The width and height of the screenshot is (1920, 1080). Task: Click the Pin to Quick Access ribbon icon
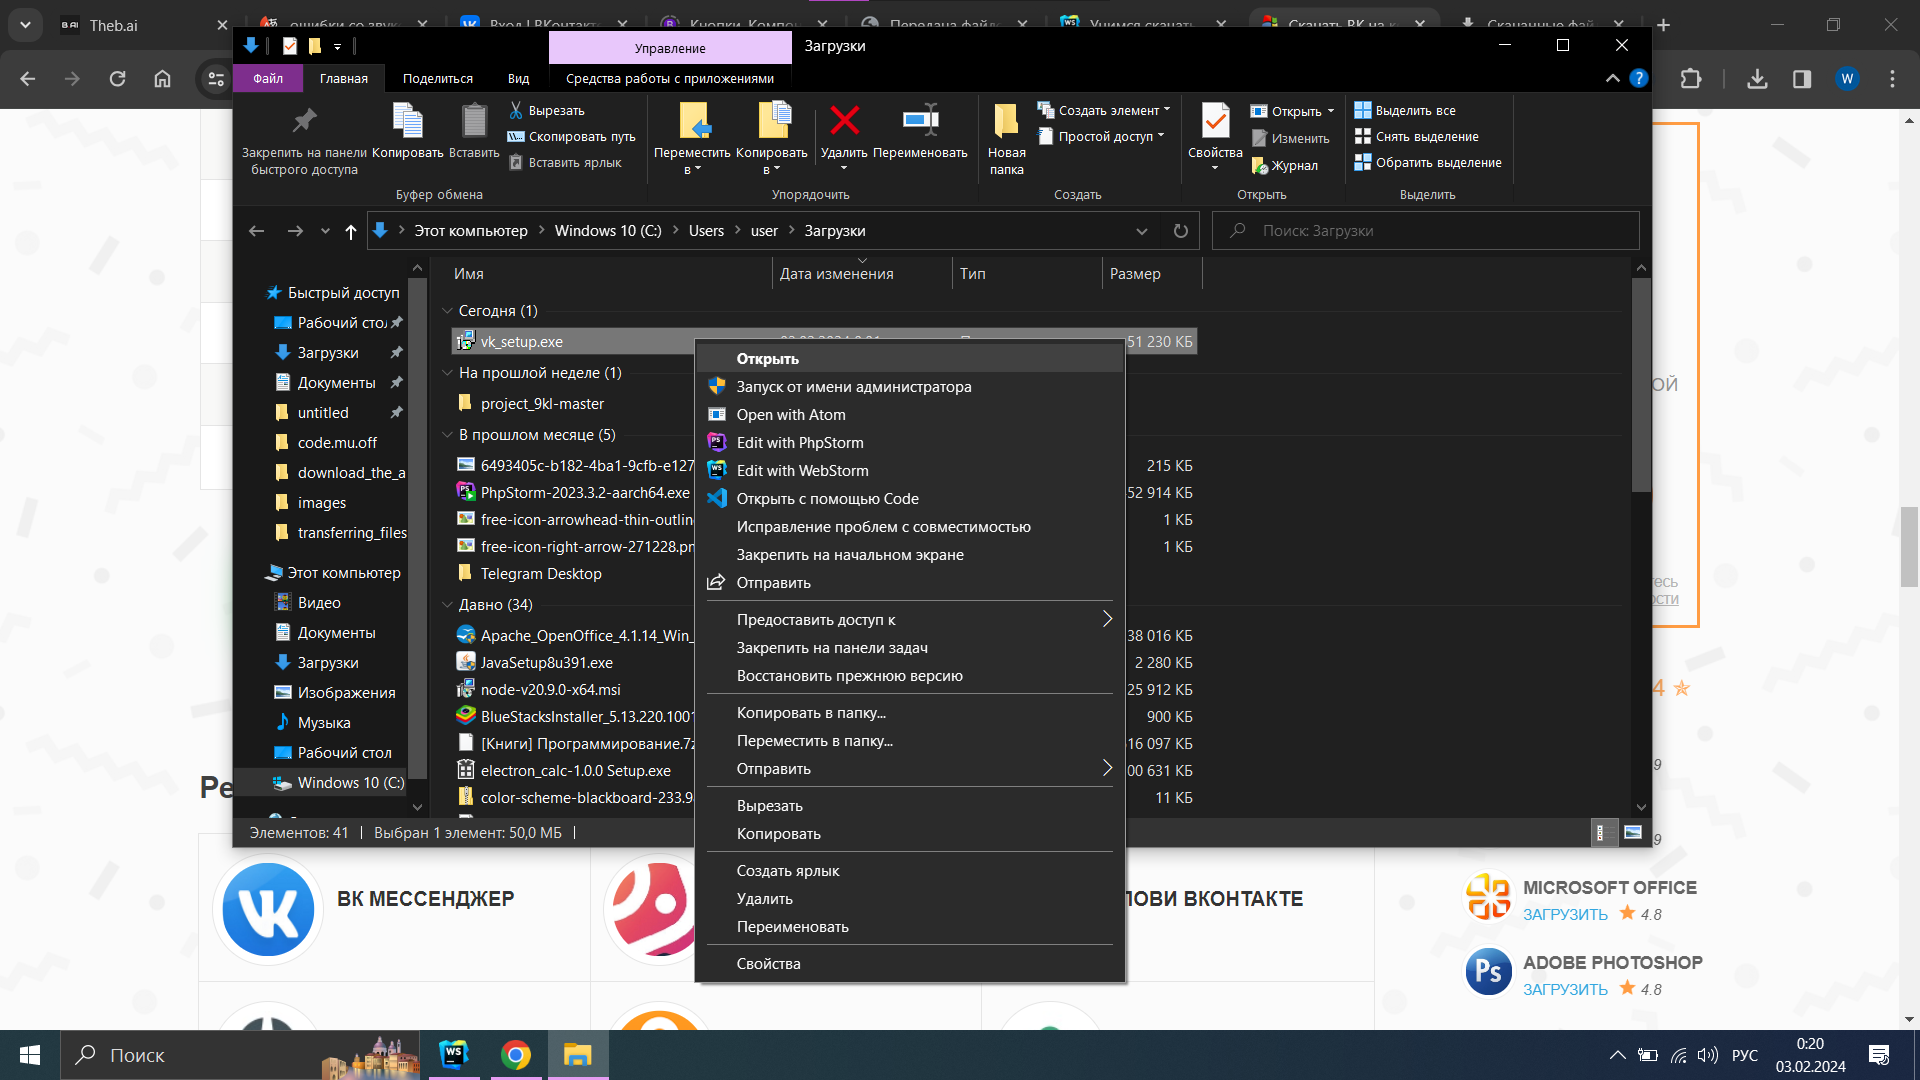pyautogui.click(x=304, y=121)
